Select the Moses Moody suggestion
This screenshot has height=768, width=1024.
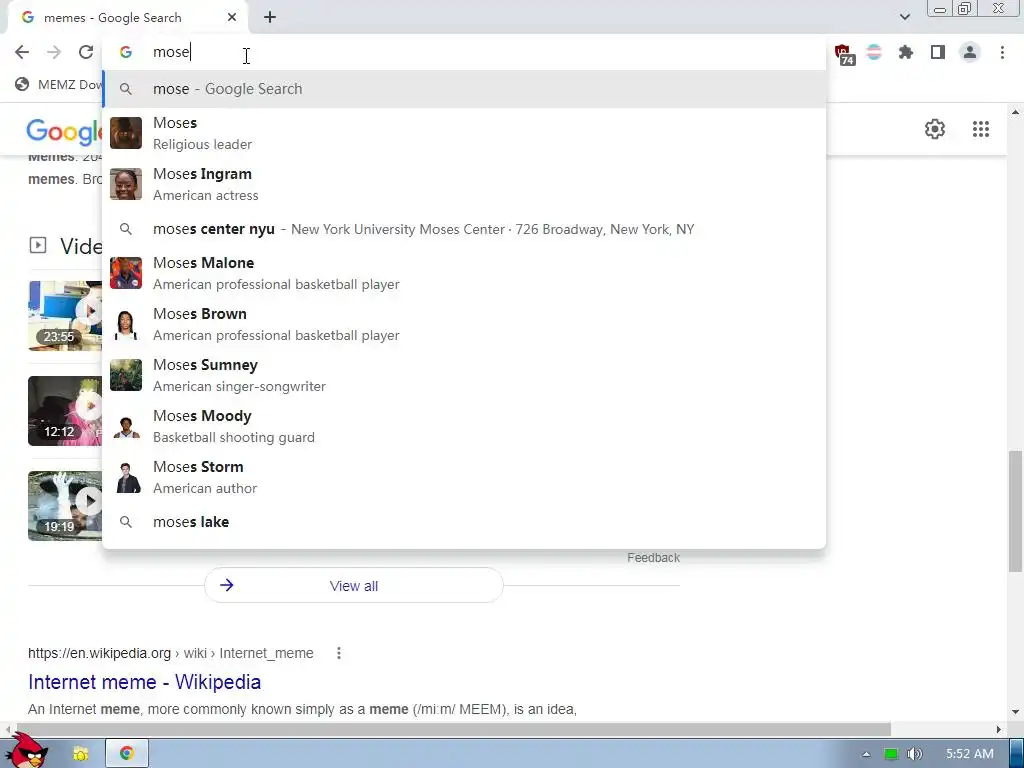tap(464, 426)
